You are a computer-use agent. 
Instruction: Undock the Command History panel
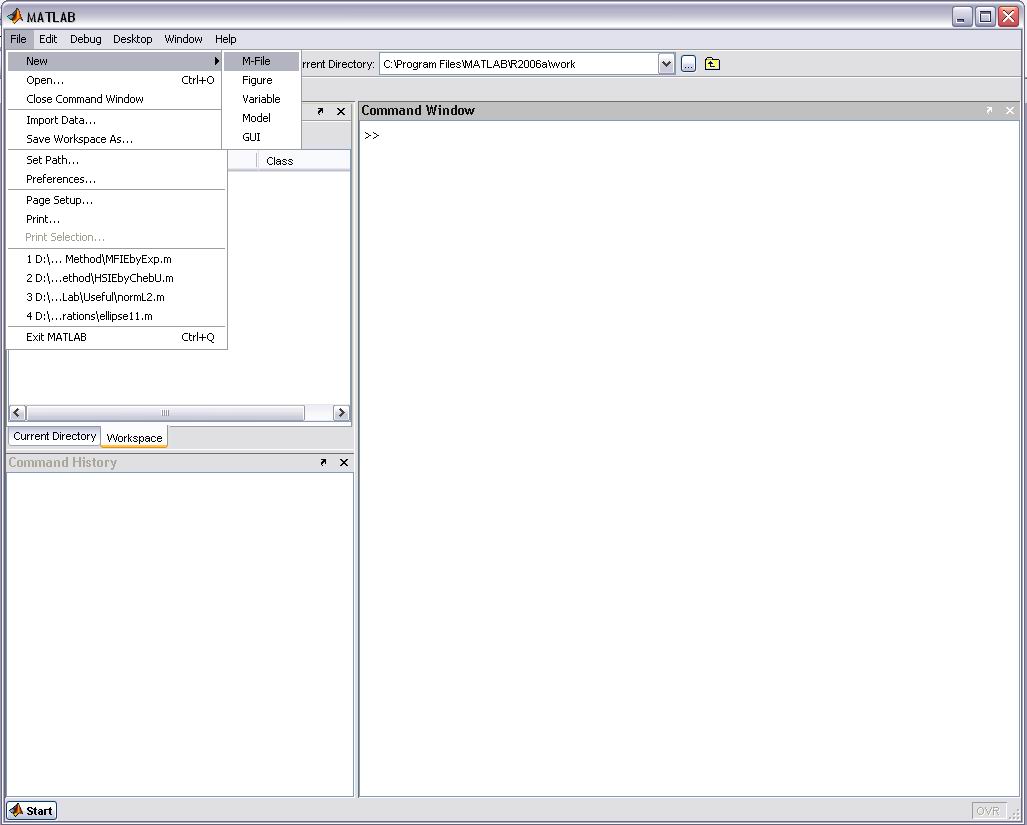coord(323,462)
